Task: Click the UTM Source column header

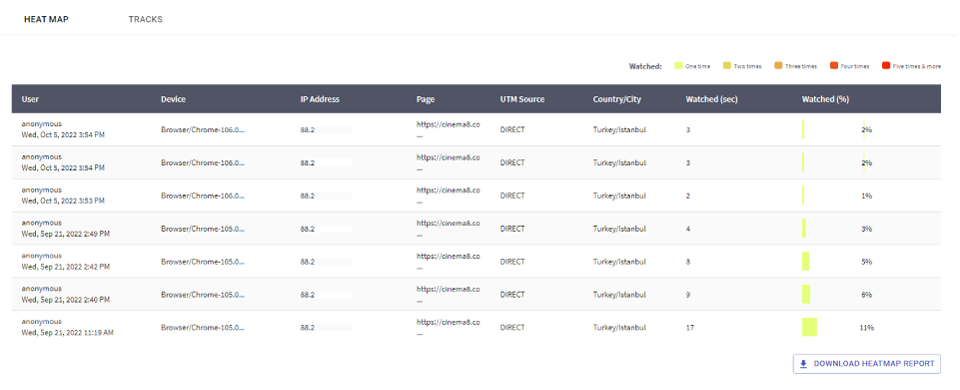Action: click(x=522, y=99)
